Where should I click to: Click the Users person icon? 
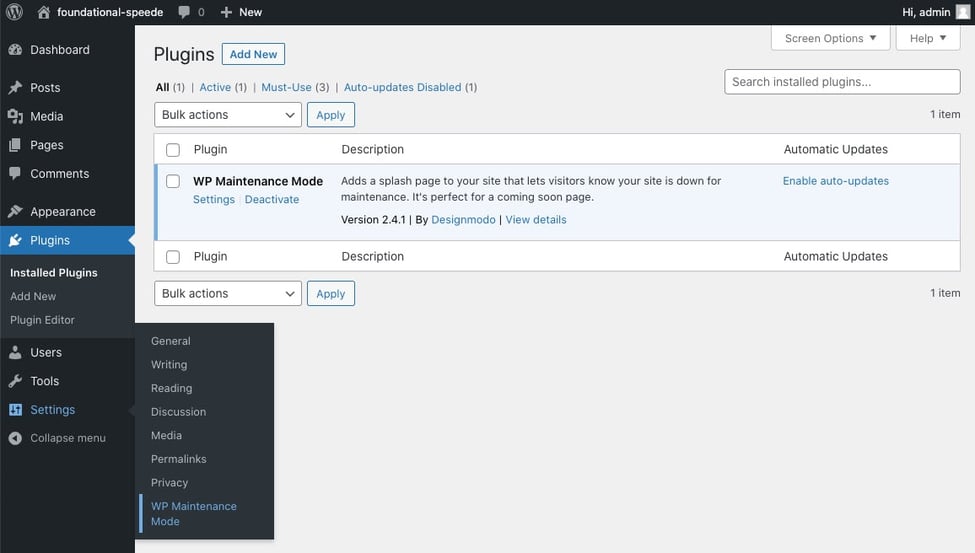coord(15,353)
